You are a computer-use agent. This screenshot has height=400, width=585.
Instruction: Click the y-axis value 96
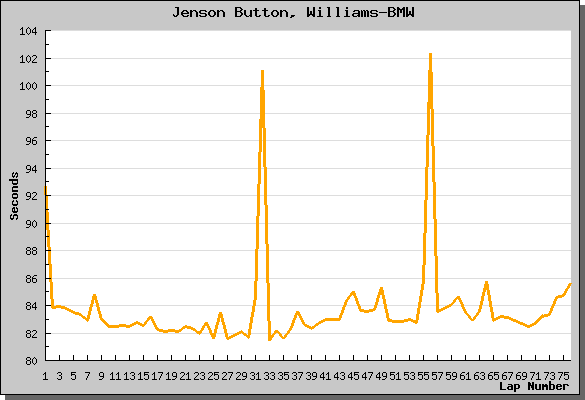click(31, 141)
